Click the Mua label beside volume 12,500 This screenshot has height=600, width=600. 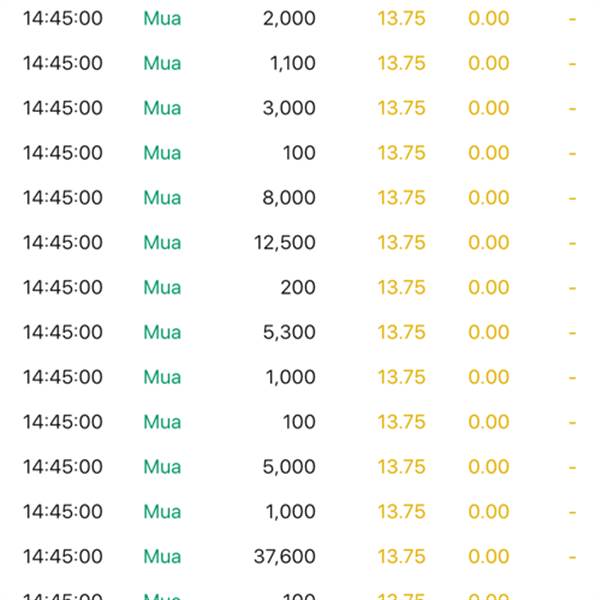tap(162, 242)
